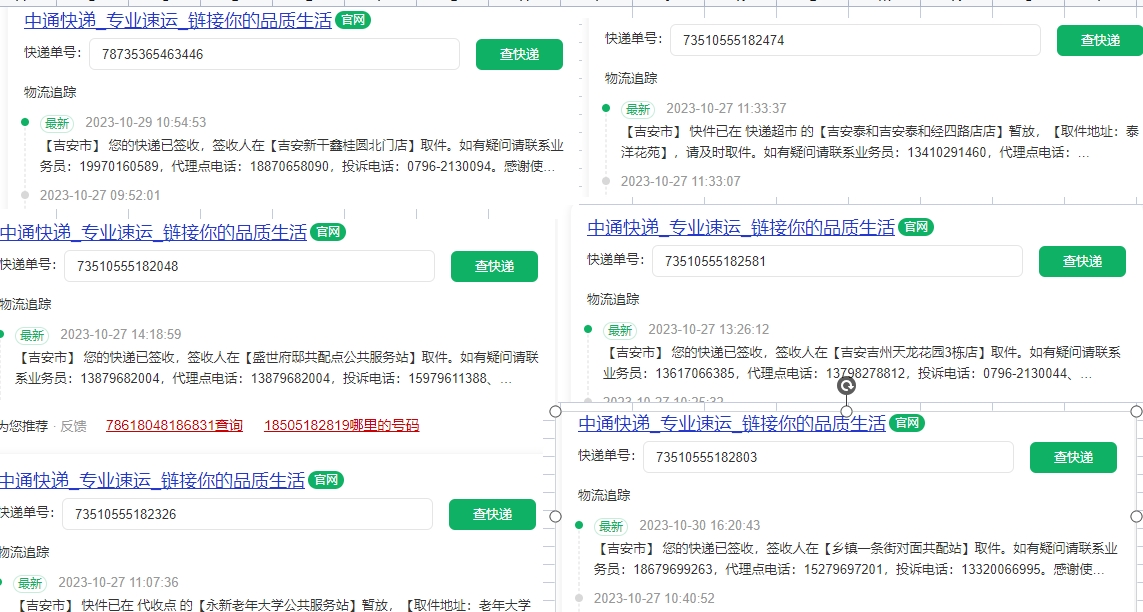Click the timestamp 2023-10-27 09:52:01
Screen dimensions: 1143x612
(100, 195)
